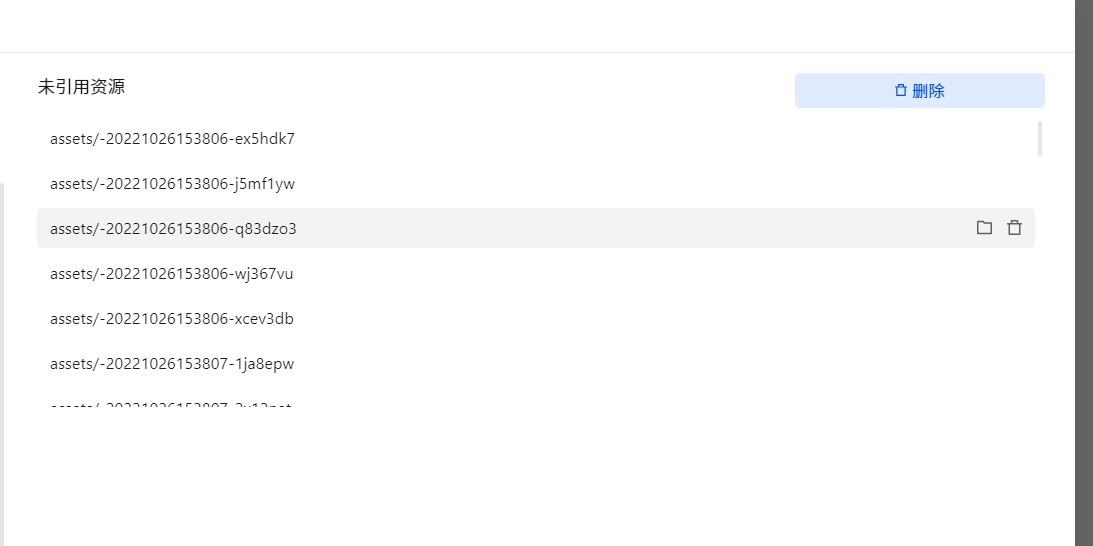Pick the asset ending in 1ja8epw
The height and width of the screenshot is (546, 1093).
[x=172, y=364]
